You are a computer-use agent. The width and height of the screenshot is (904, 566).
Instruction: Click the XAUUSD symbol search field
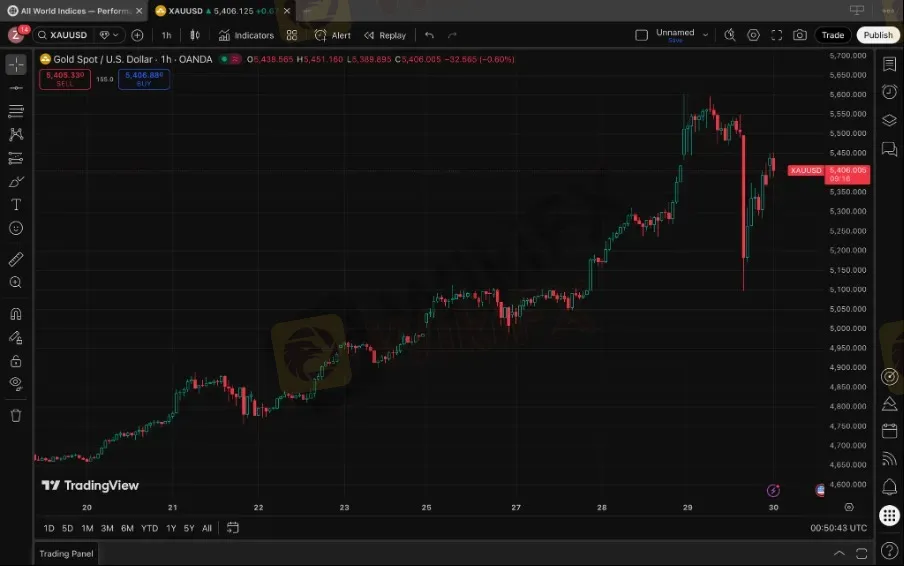click(70, 35)
